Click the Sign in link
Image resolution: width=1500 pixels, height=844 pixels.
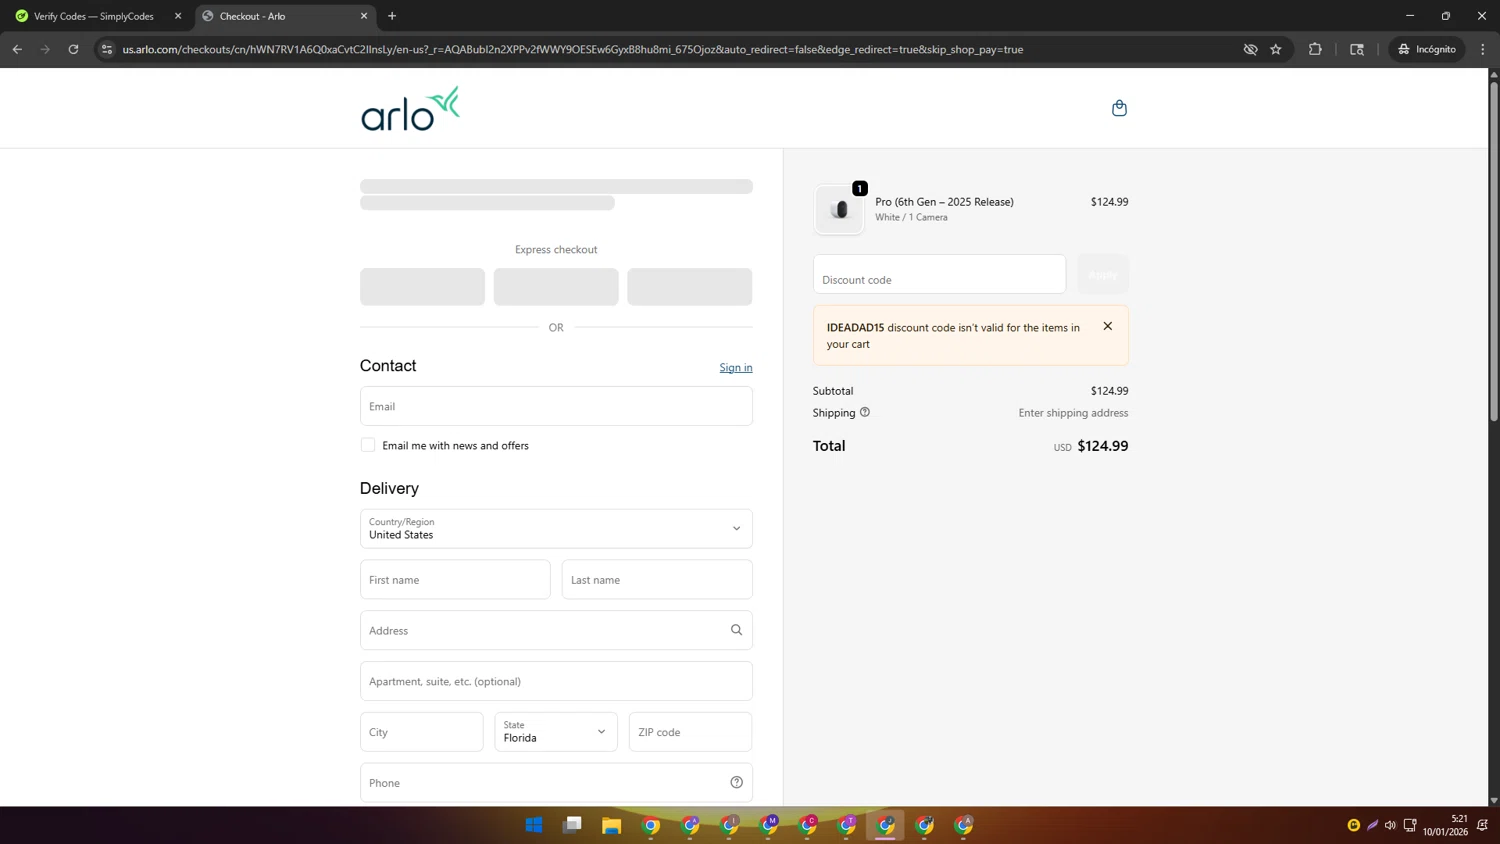tap(736, 368)
